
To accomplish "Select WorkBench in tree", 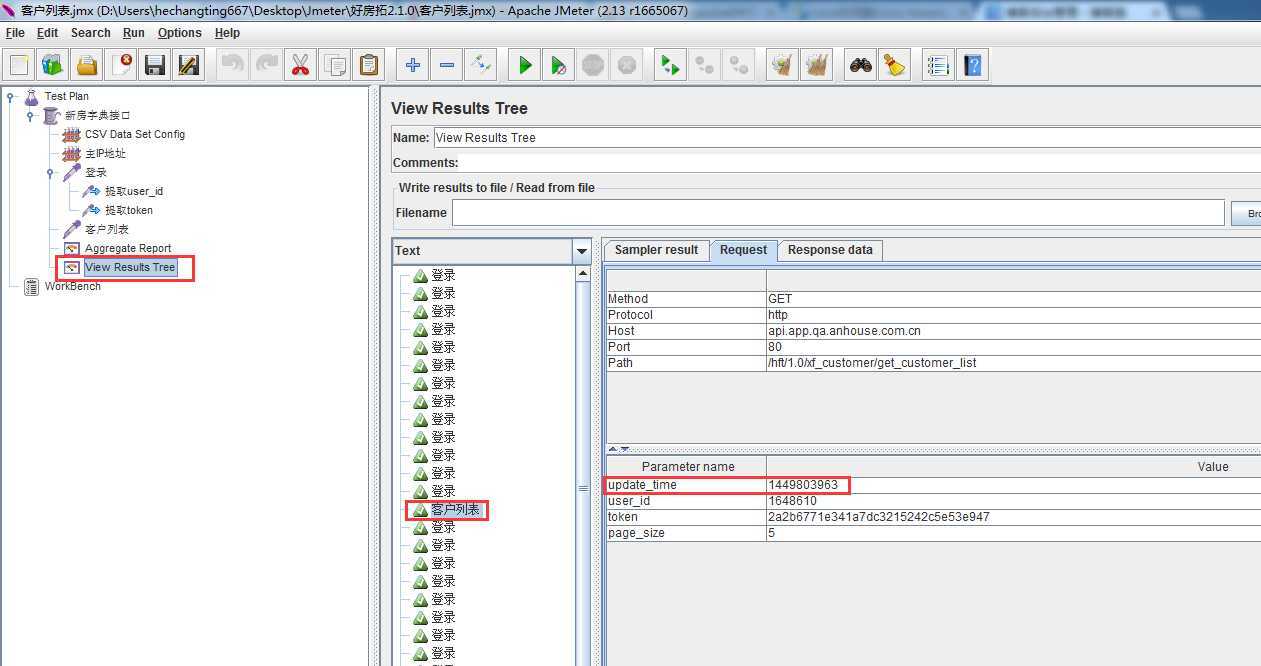I will pos(73,286).
